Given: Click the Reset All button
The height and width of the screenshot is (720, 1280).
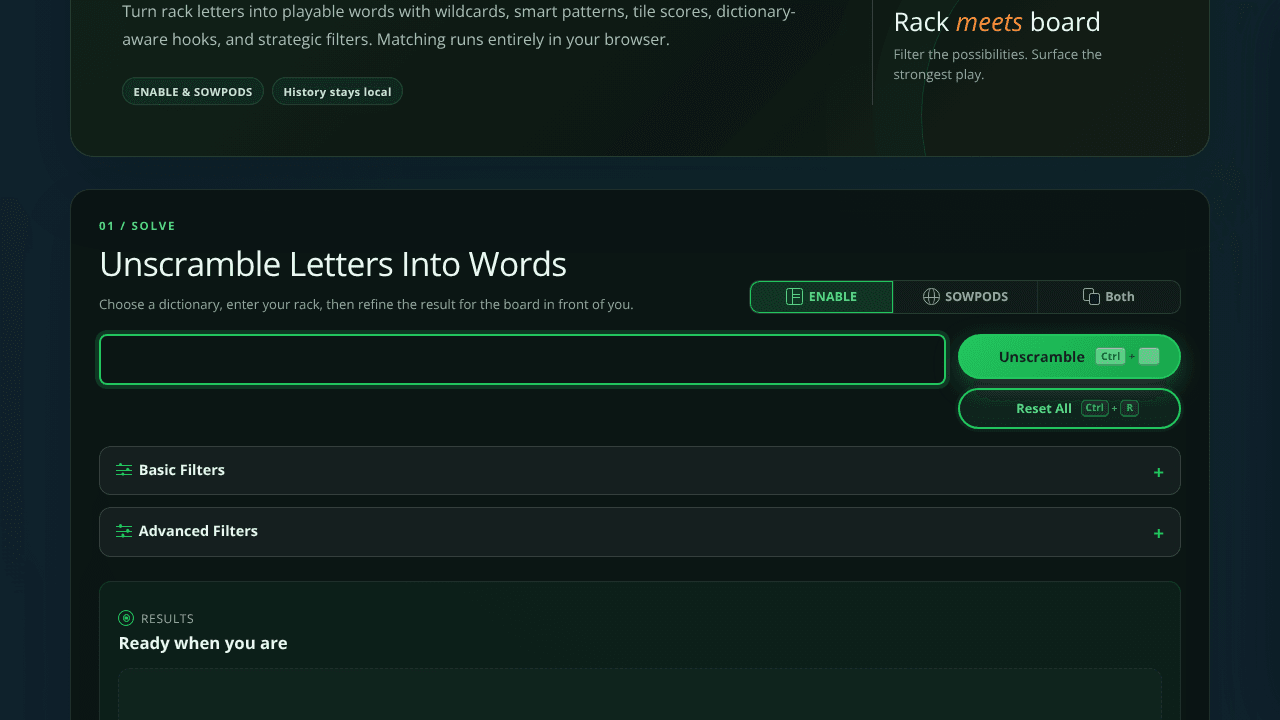Looking at the screenshot, I should 1069,408.
